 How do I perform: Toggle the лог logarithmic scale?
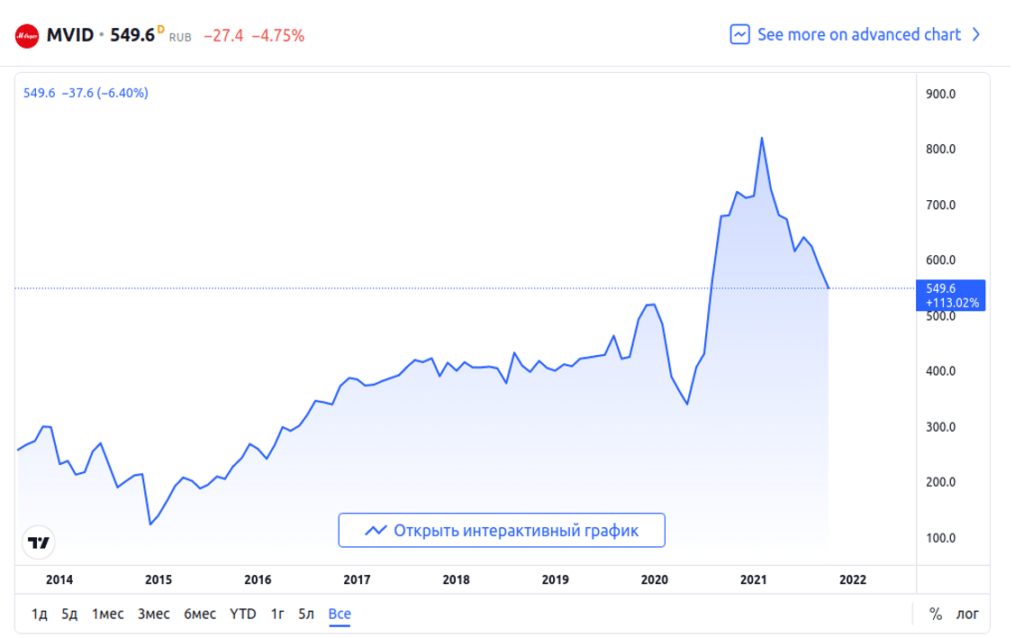(968, 614)
